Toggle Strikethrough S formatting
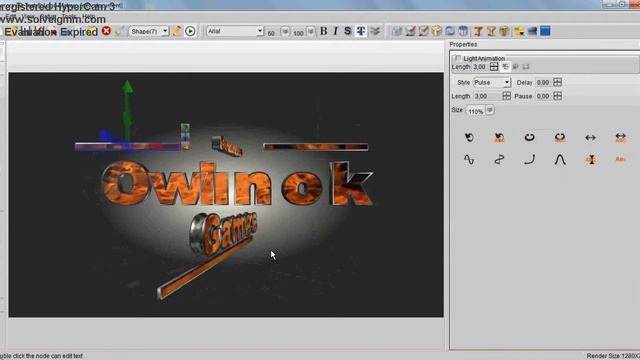Viewport: 640px width, 360px height. pos(347,31)
